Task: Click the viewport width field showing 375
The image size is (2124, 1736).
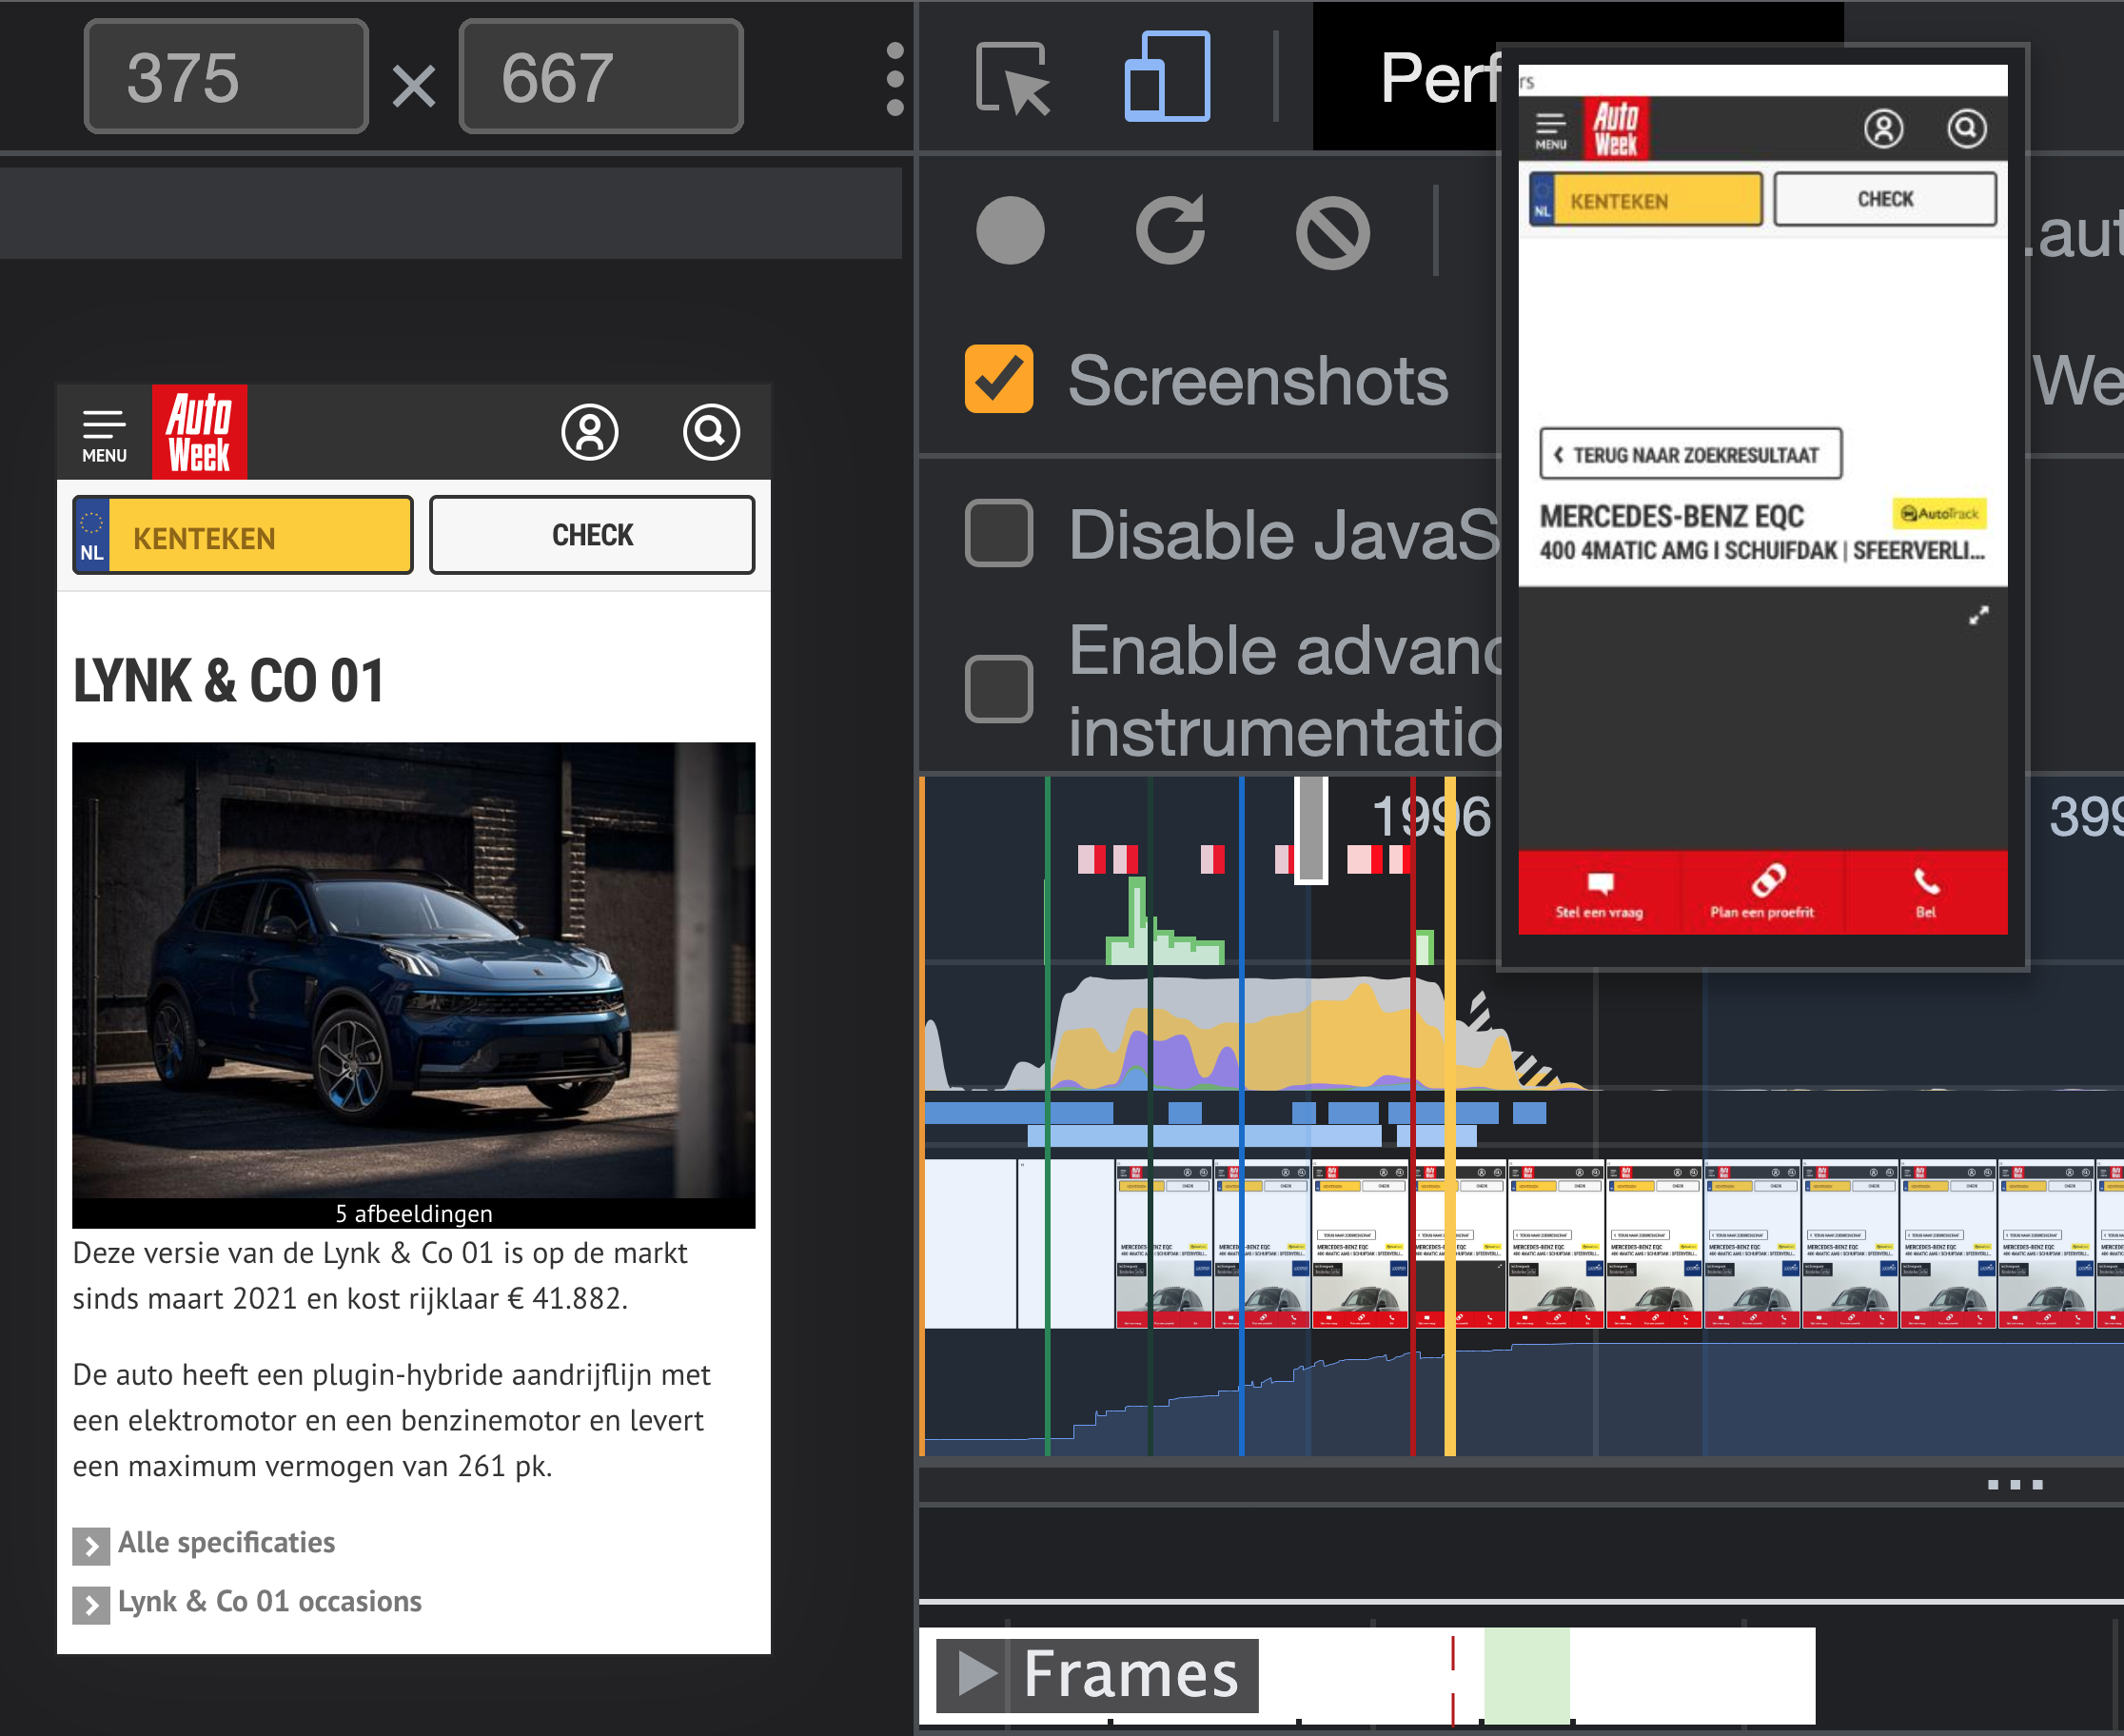Action: [226, 78]
